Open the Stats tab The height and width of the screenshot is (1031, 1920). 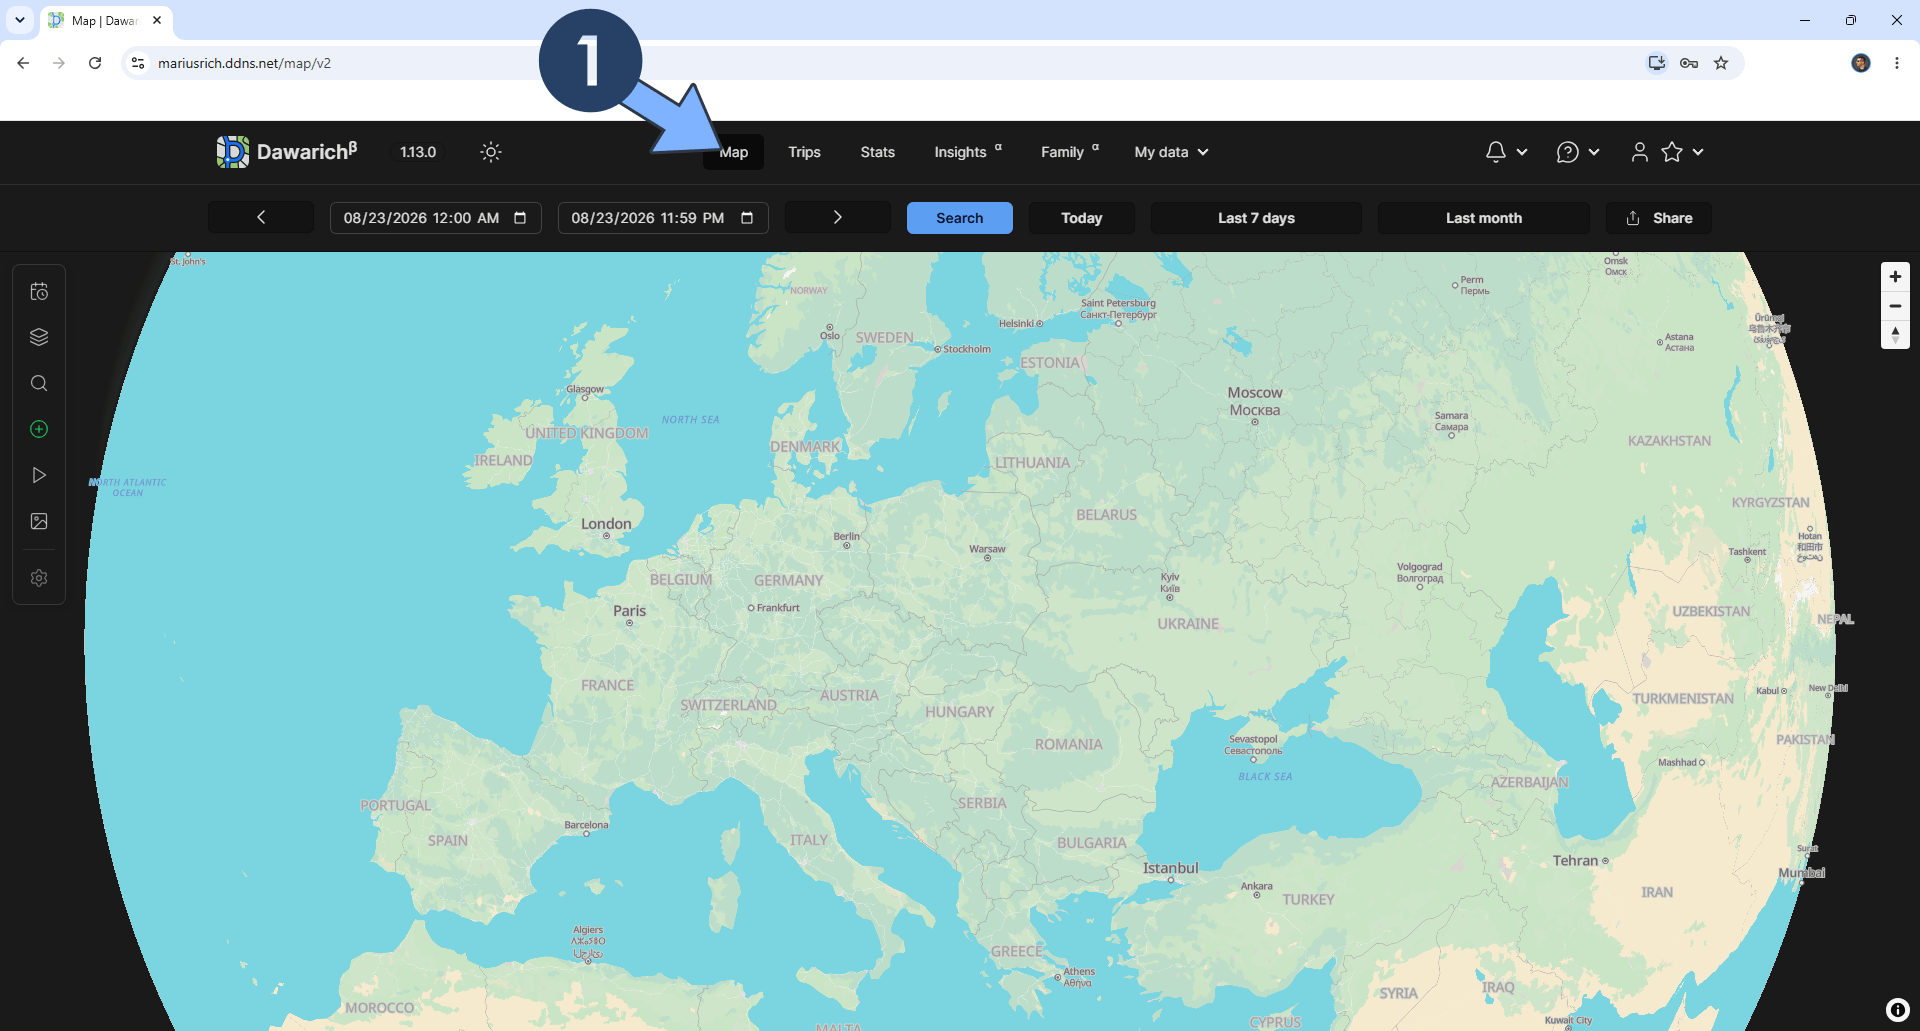coord(877,152)
